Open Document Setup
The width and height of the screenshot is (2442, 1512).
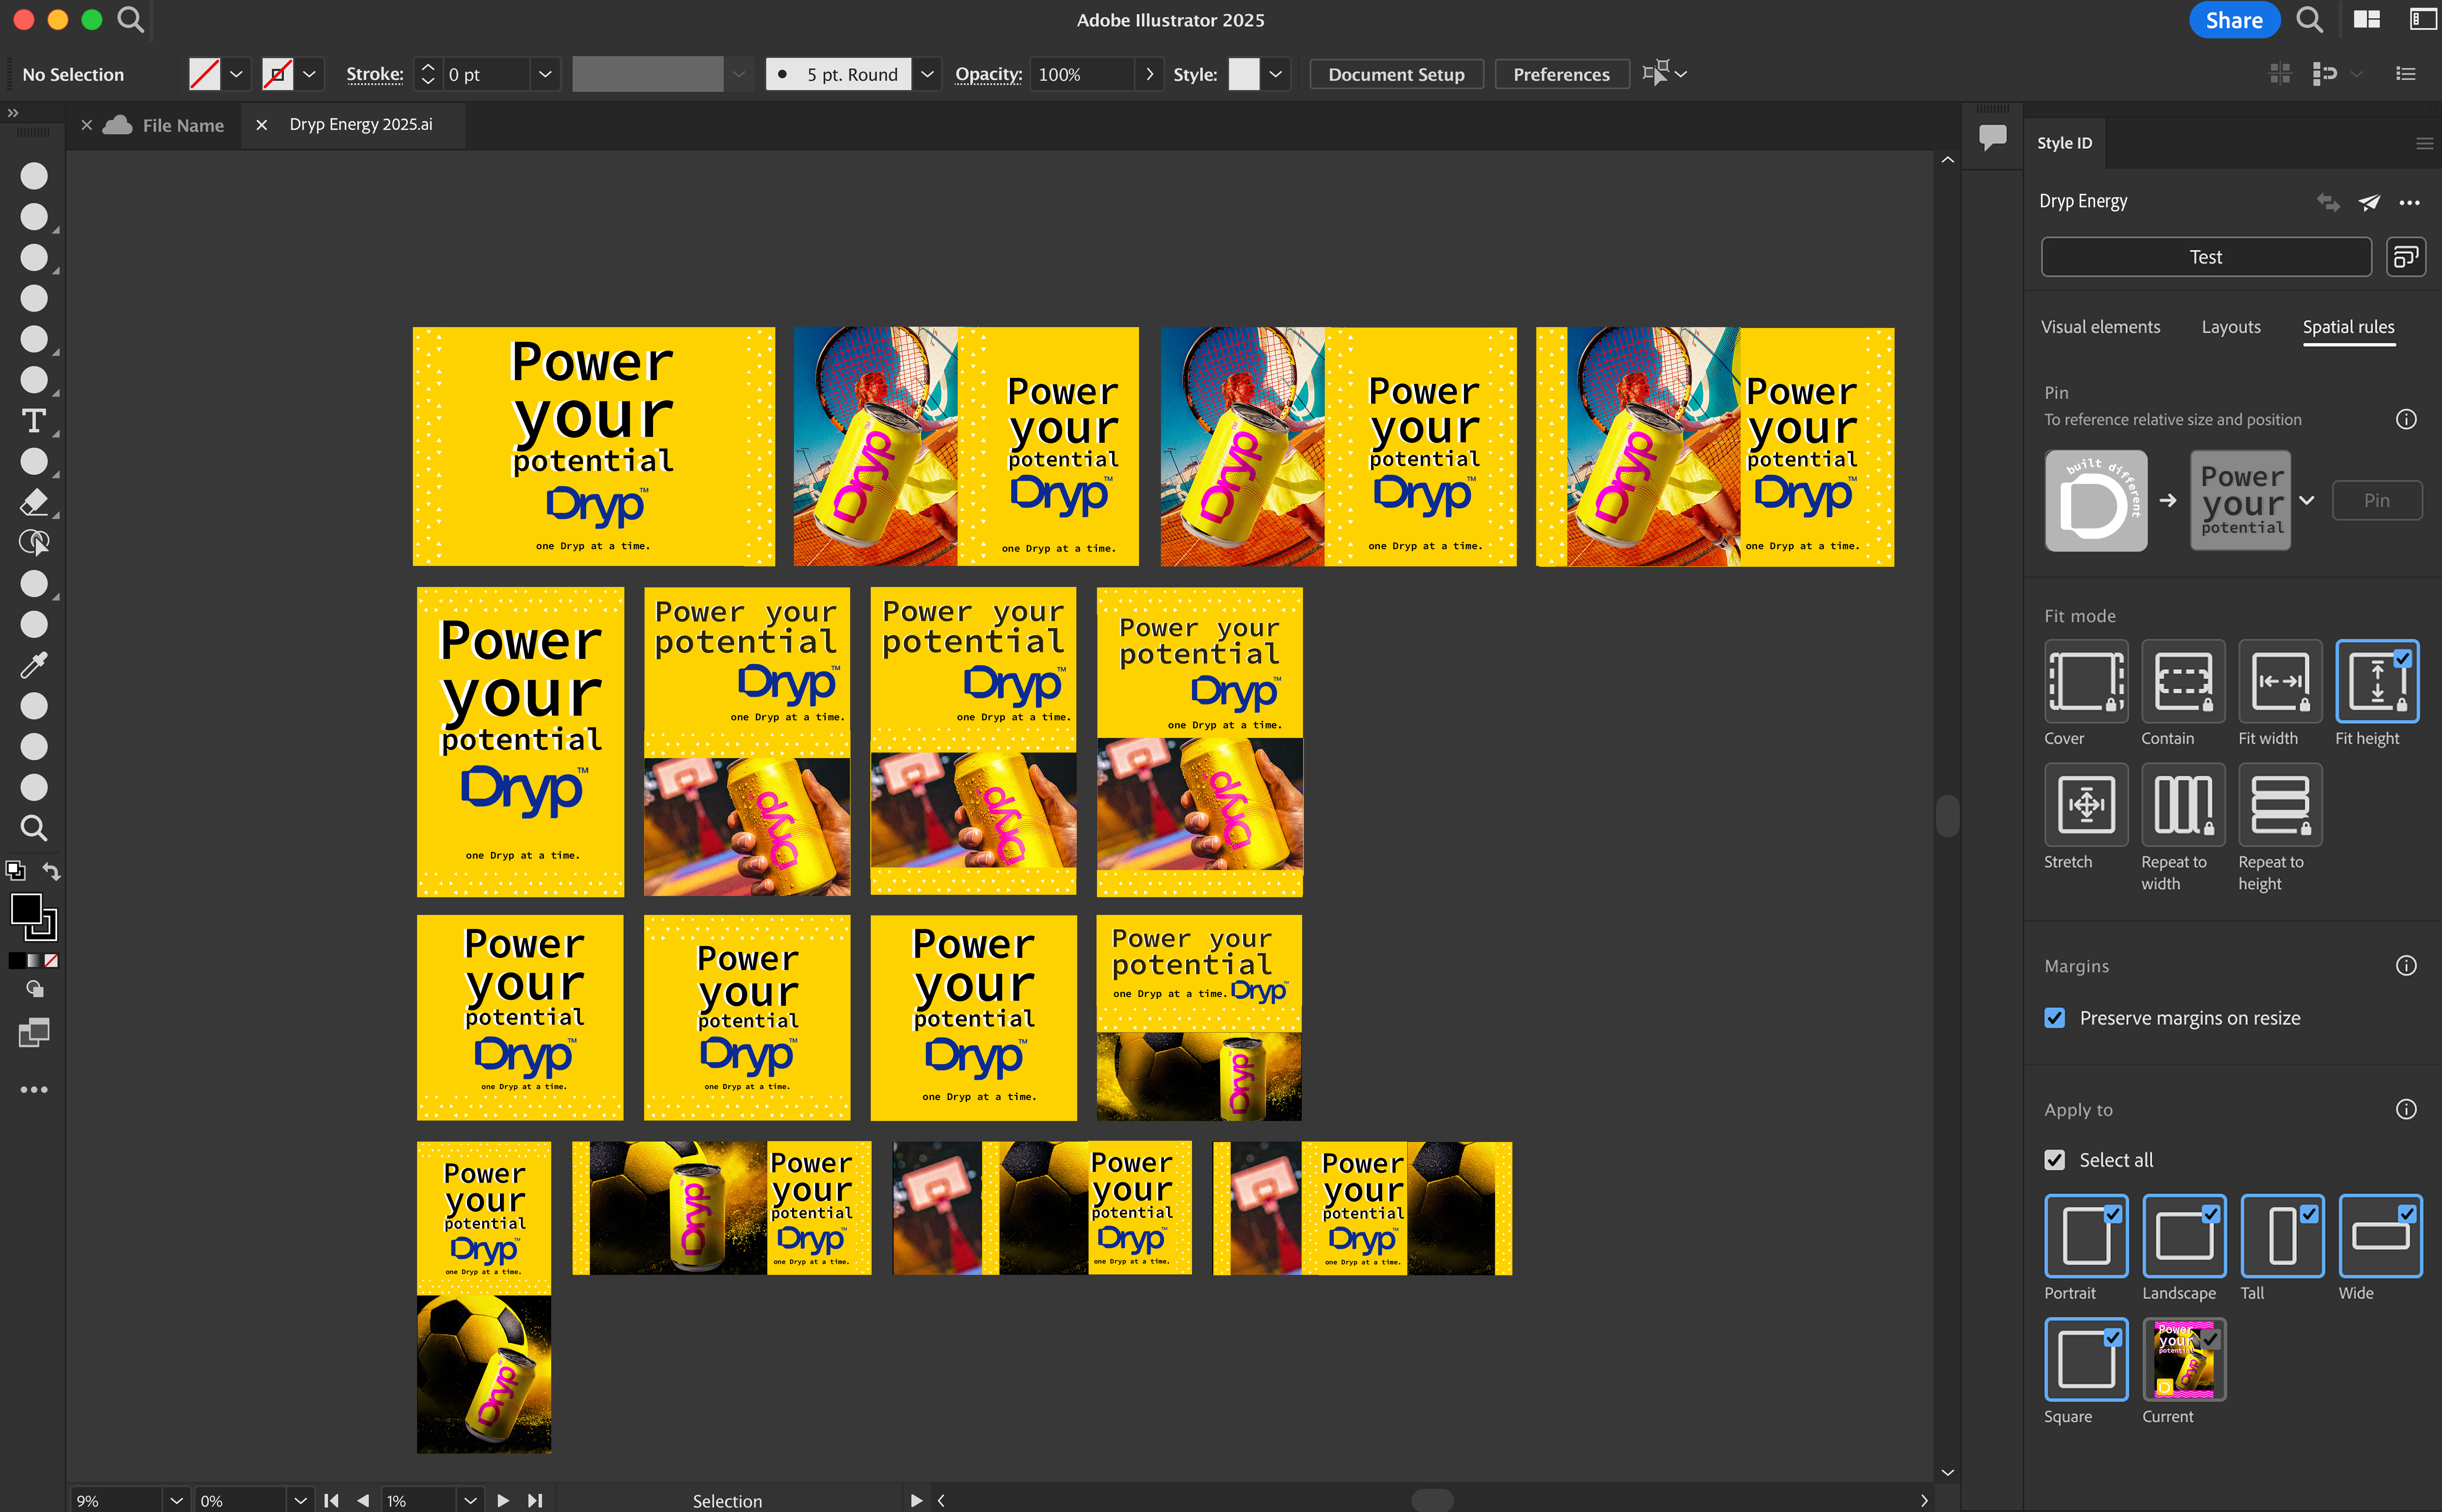point(1396,73)
